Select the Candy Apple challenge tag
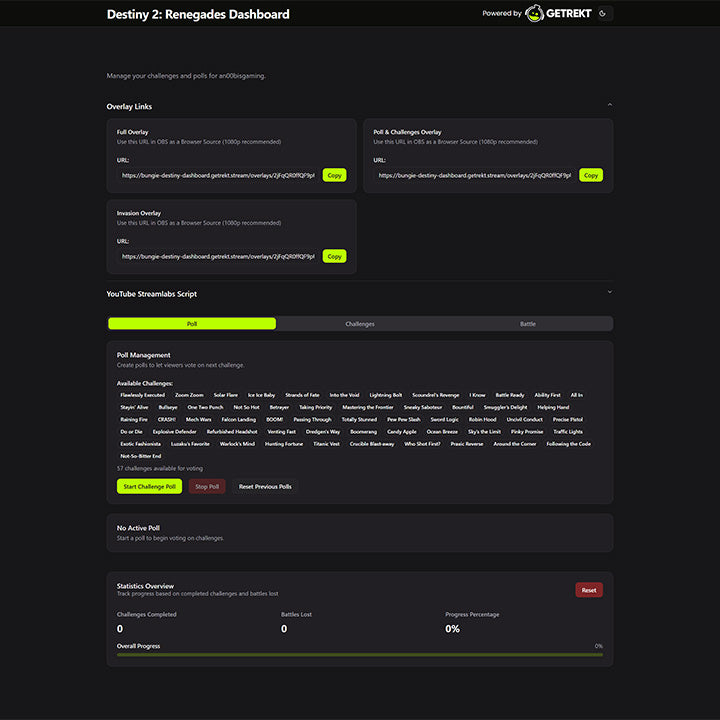The image size is (720, 720). coord(402,432)
